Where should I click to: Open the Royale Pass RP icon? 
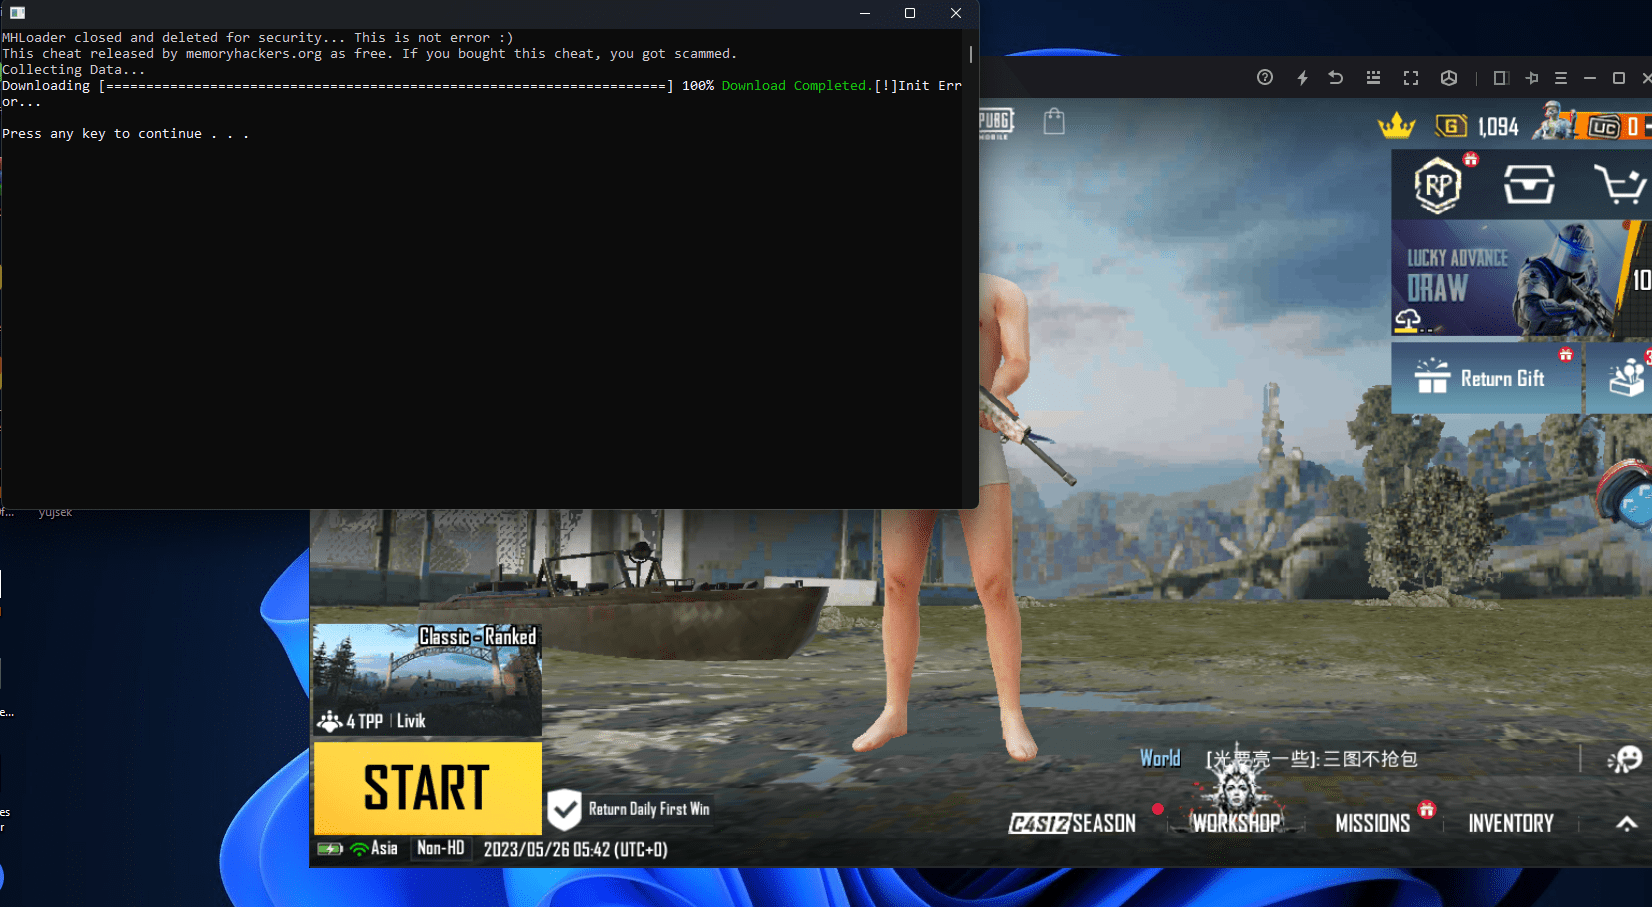[1438, 185]
